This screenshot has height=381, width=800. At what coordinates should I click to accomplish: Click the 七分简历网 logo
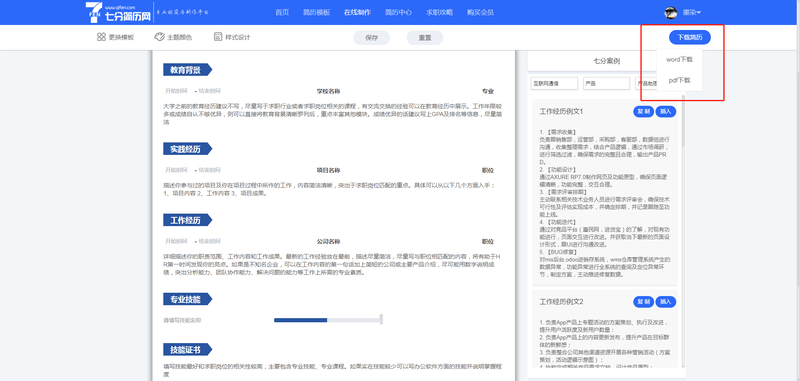point(119,12)
